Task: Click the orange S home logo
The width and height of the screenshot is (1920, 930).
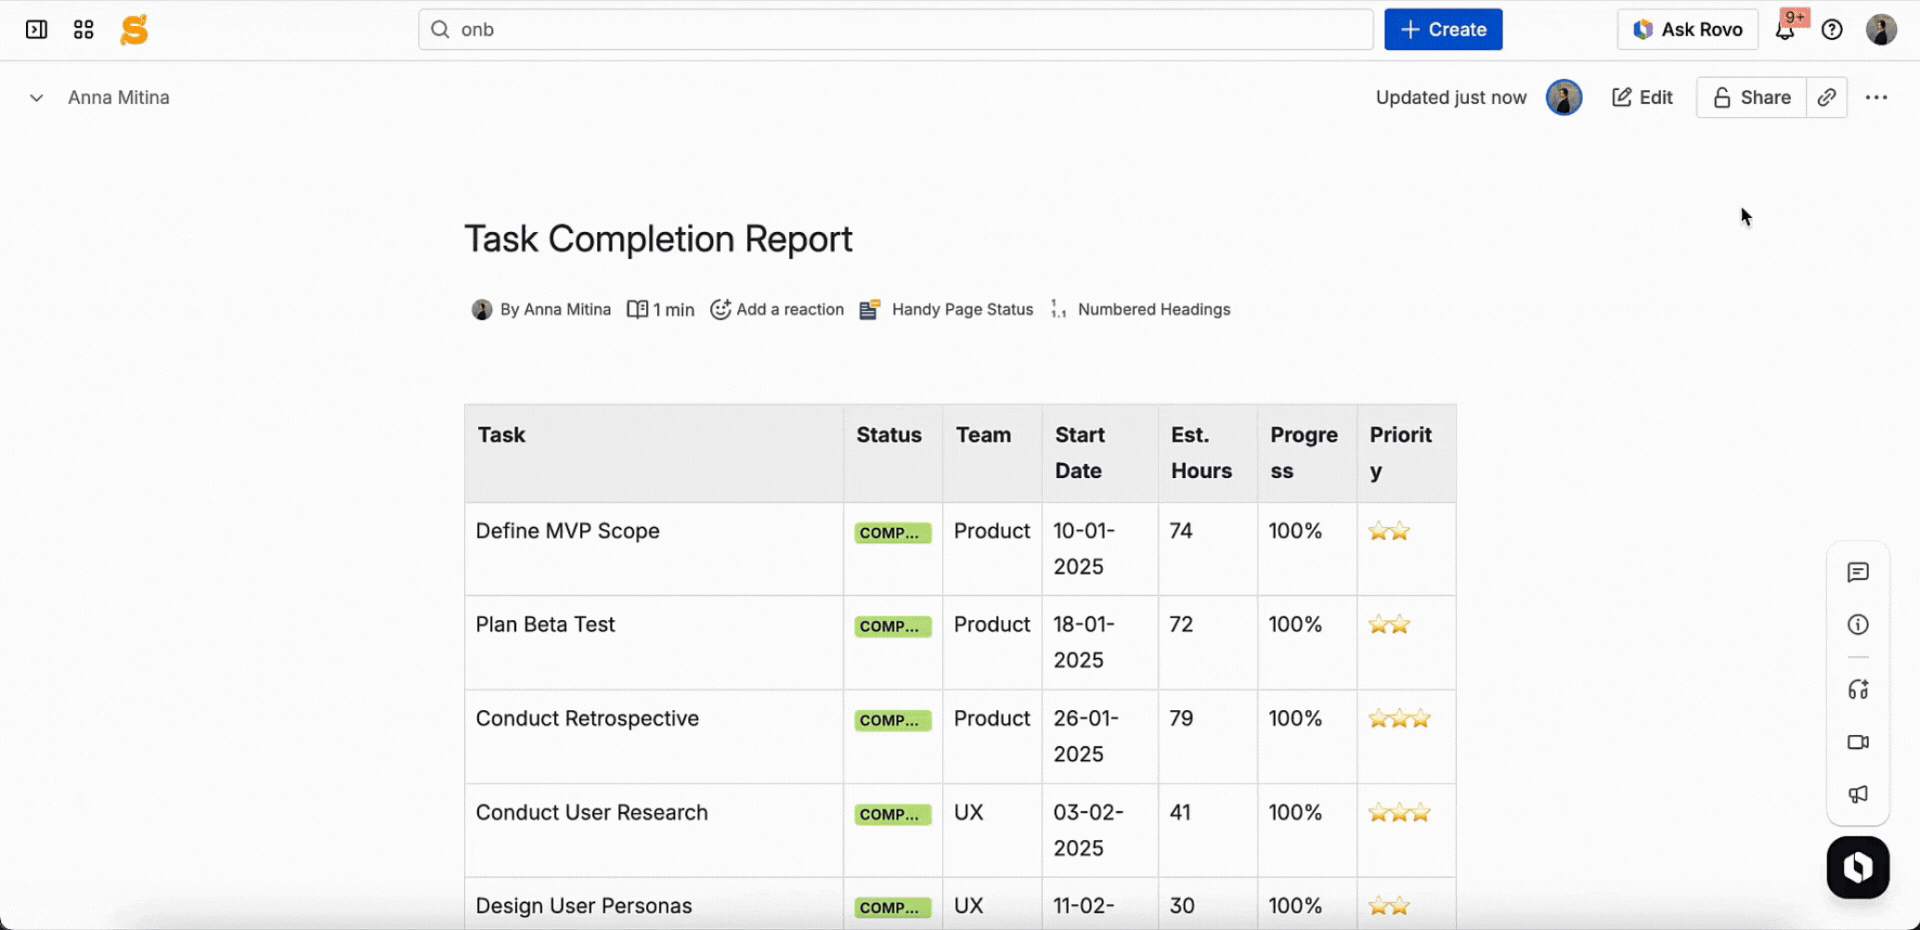Action: click(134, 30)
